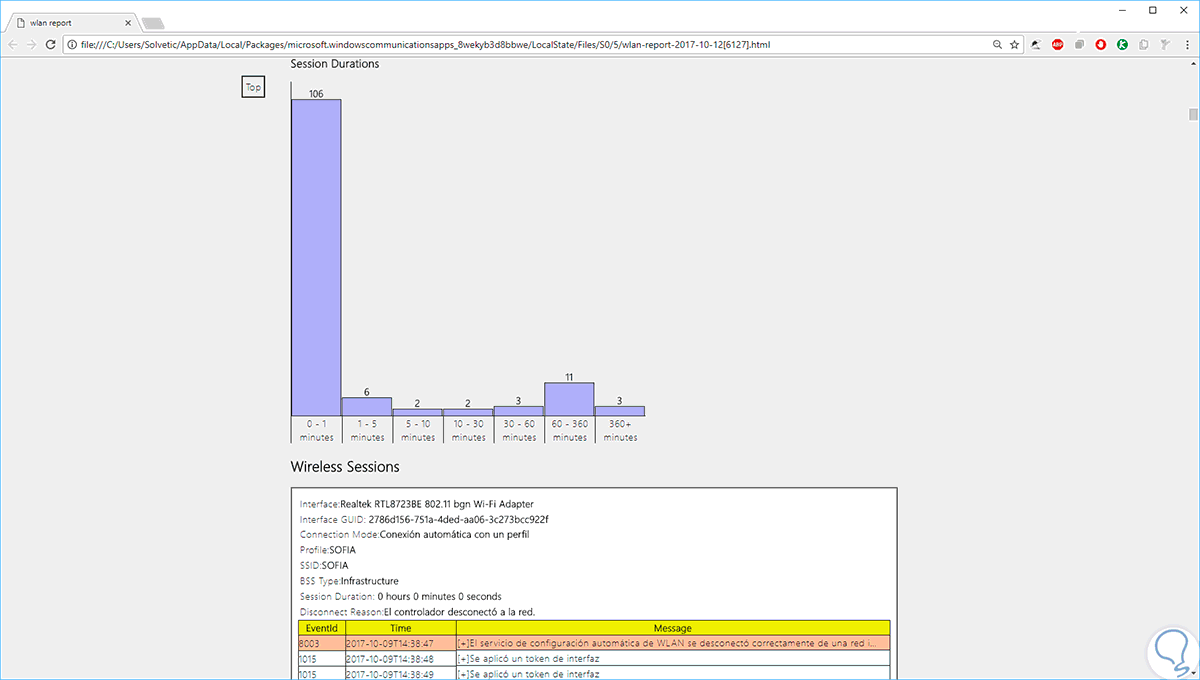1200x680 pixels.
Task: Click the 106 value above the first bar
Action: [316, 94]
